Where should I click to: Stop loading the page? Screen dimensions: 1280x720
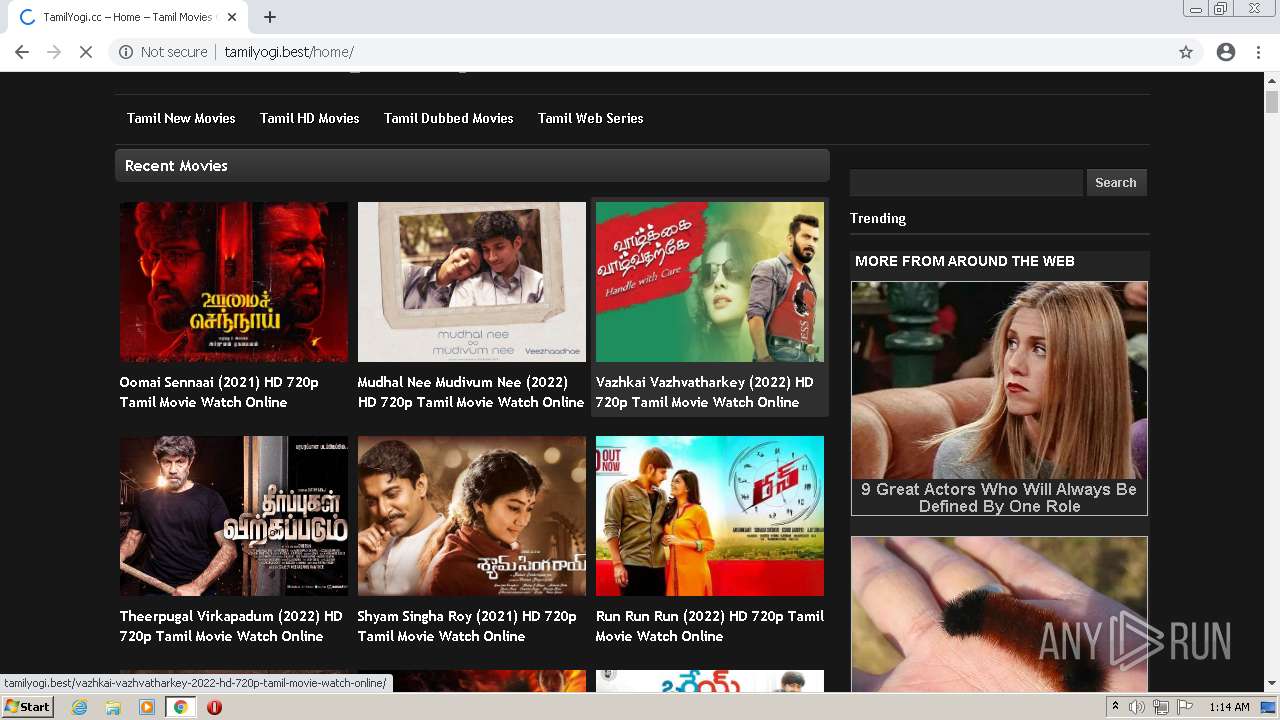(86, 52)
